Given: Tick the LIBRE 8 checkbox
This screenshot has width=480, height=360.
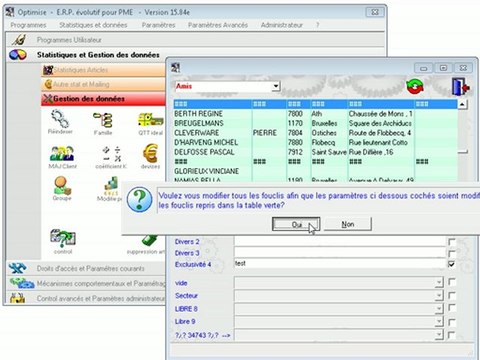Looking at the screenshot, I should (x=452, y=308).
